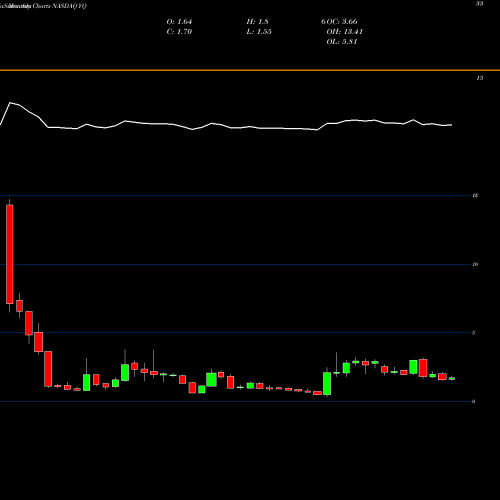
Task: Select the open value 'O: 1.64'
Action: coord(179,22)
